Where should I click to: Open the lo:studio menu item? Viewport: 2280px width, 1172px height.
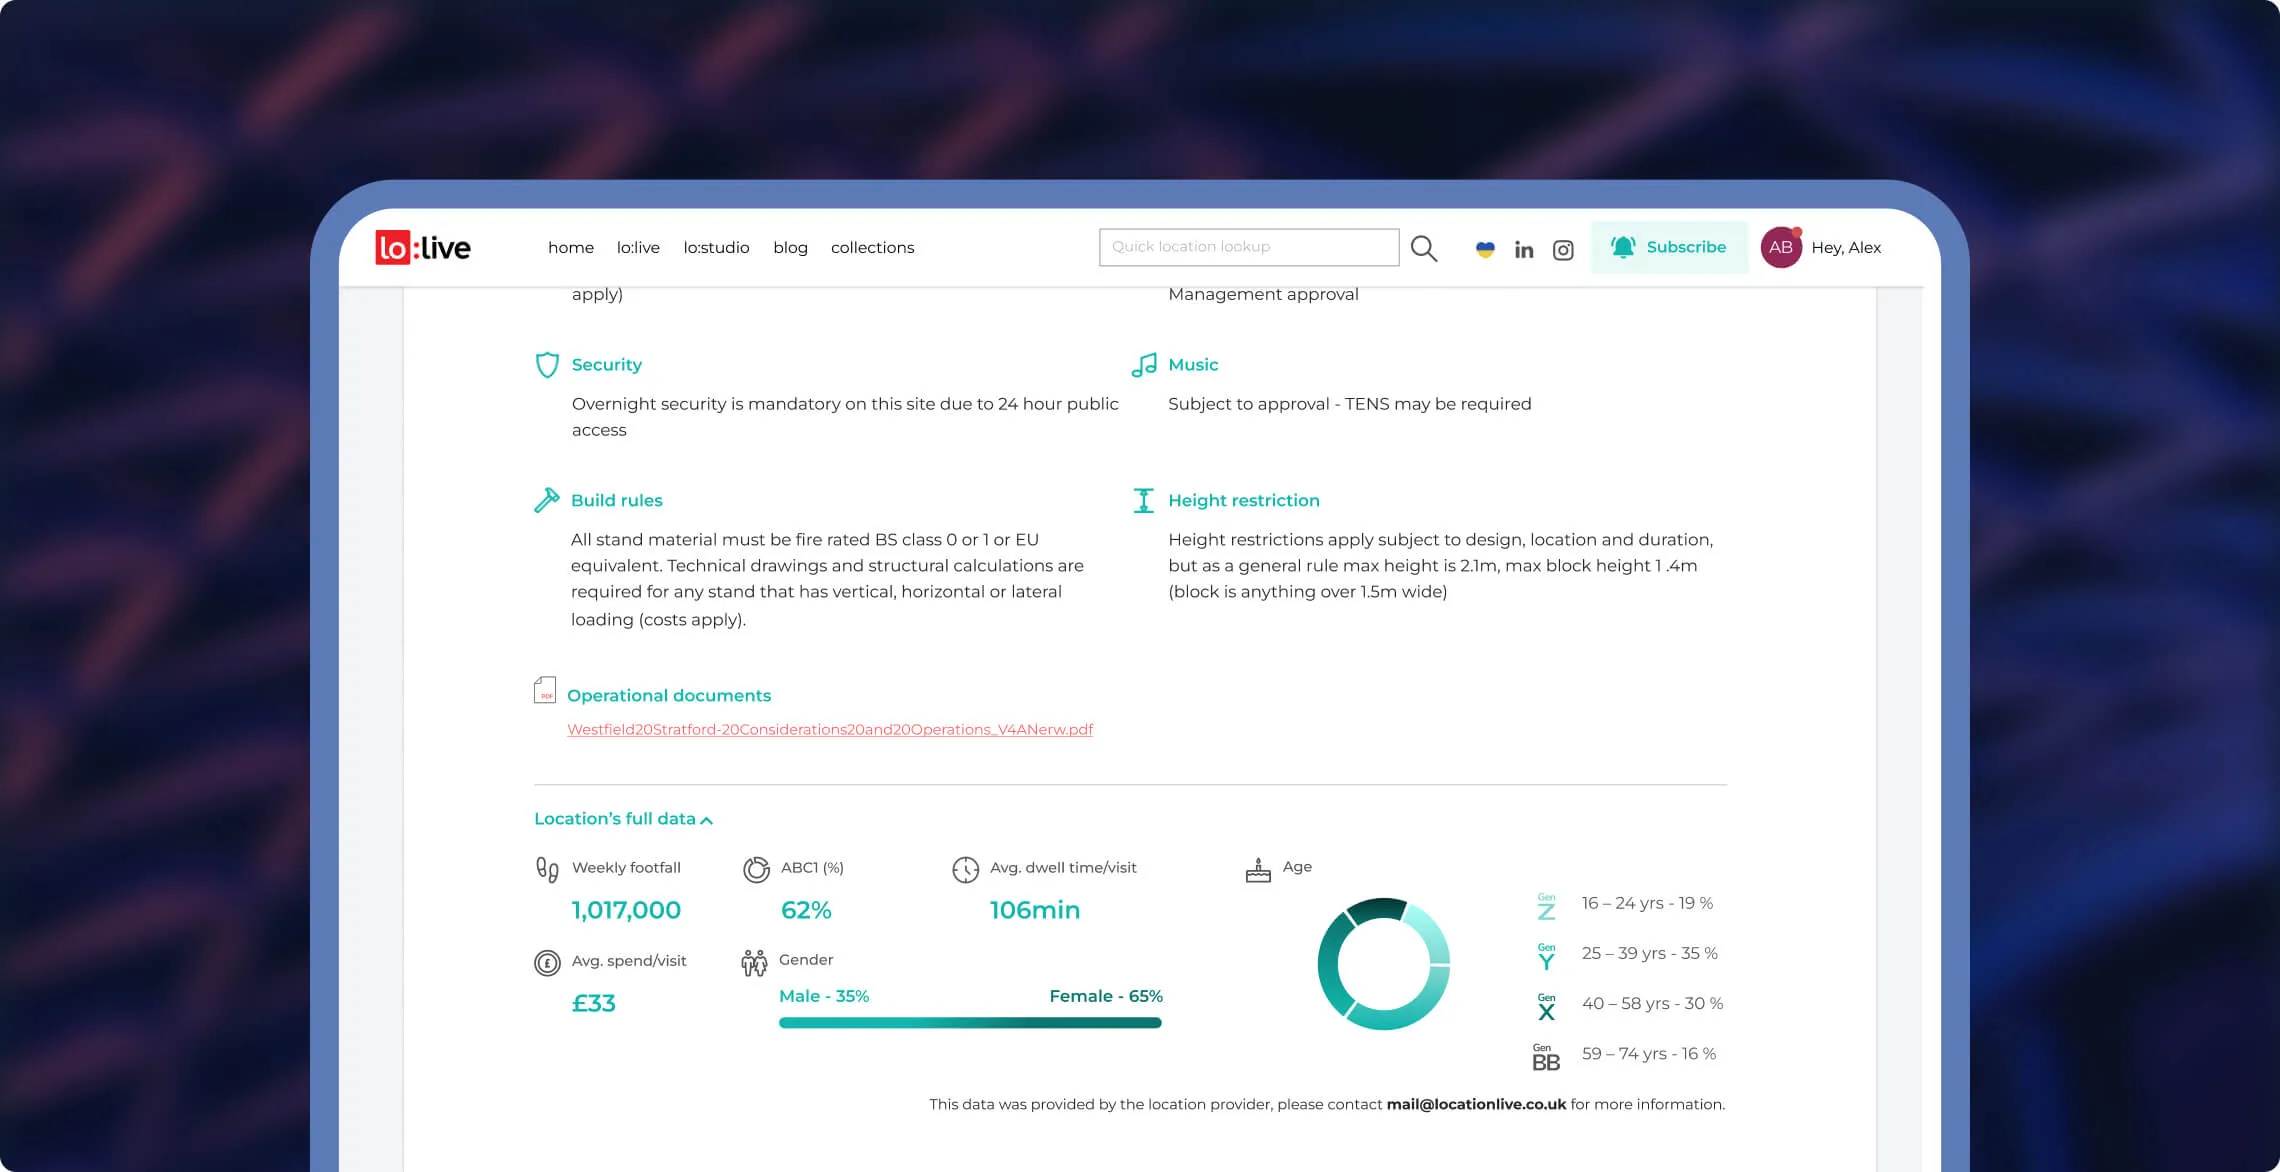click(716, 247)
